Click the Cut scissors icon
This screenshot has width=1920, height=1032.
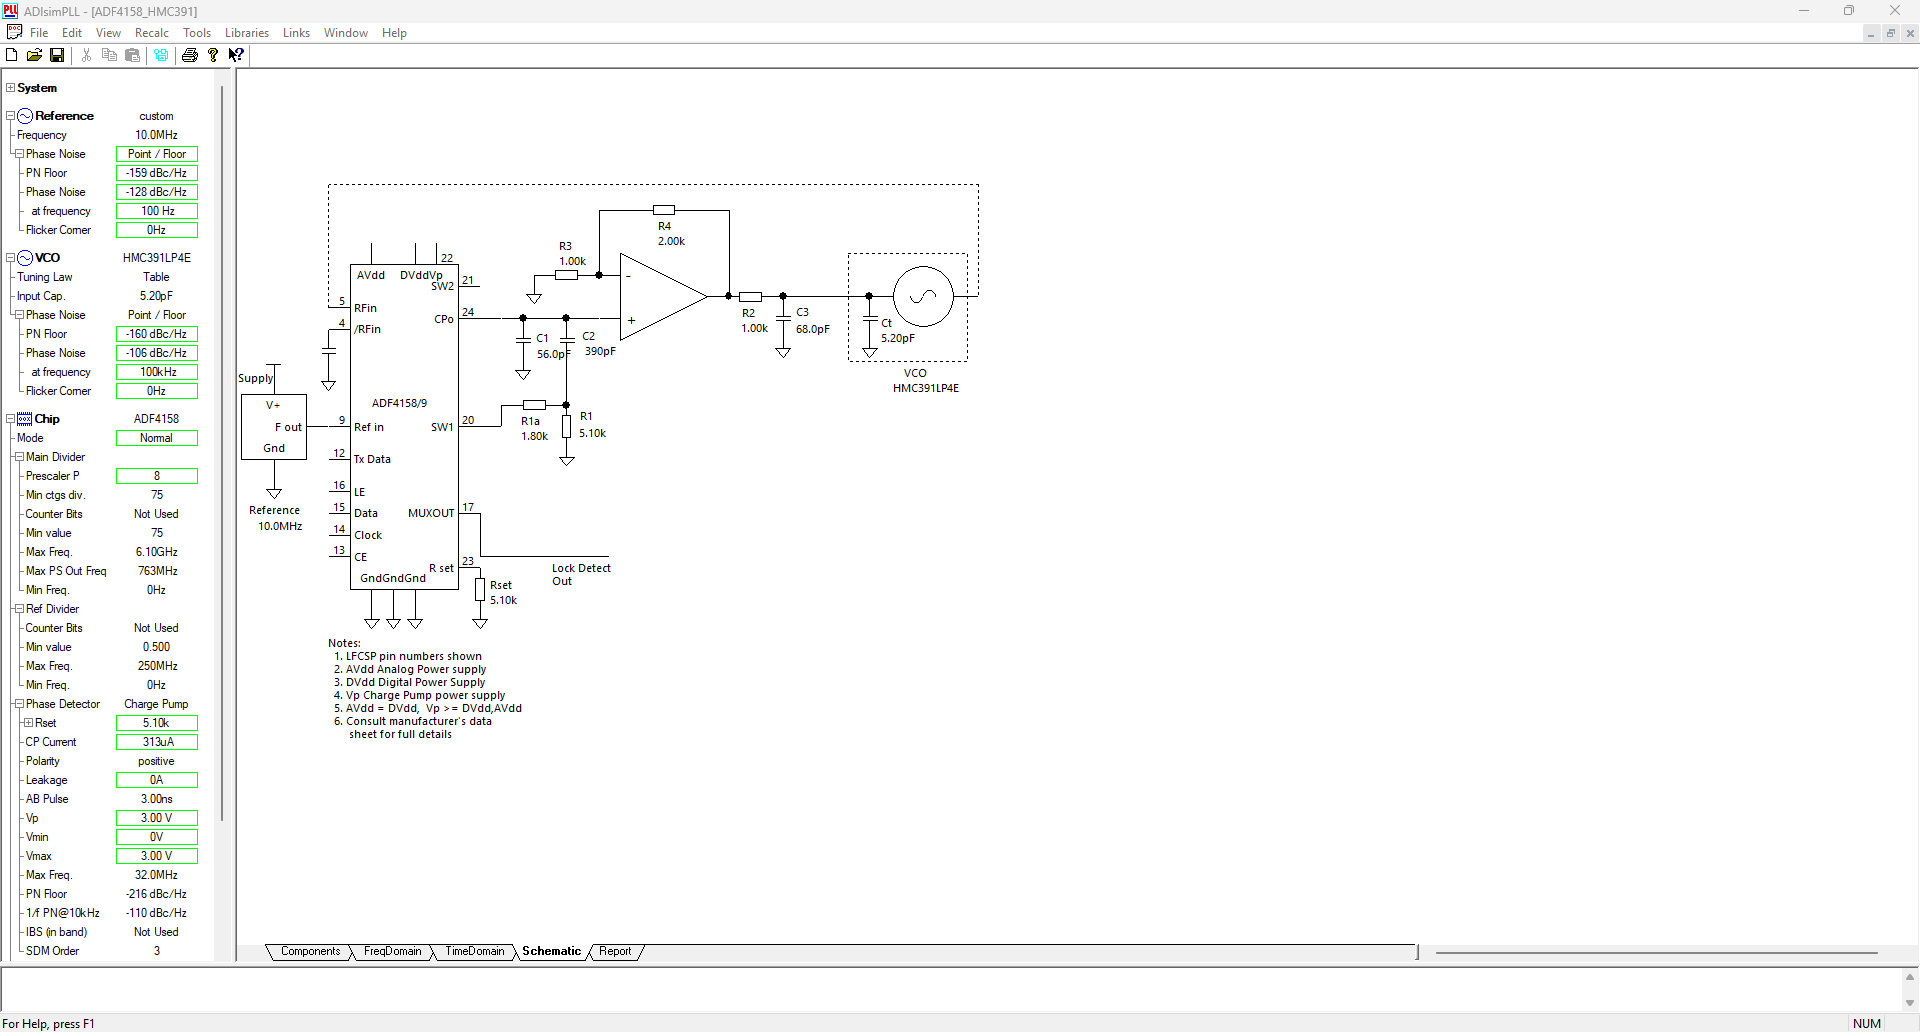[x=87, y=55]
